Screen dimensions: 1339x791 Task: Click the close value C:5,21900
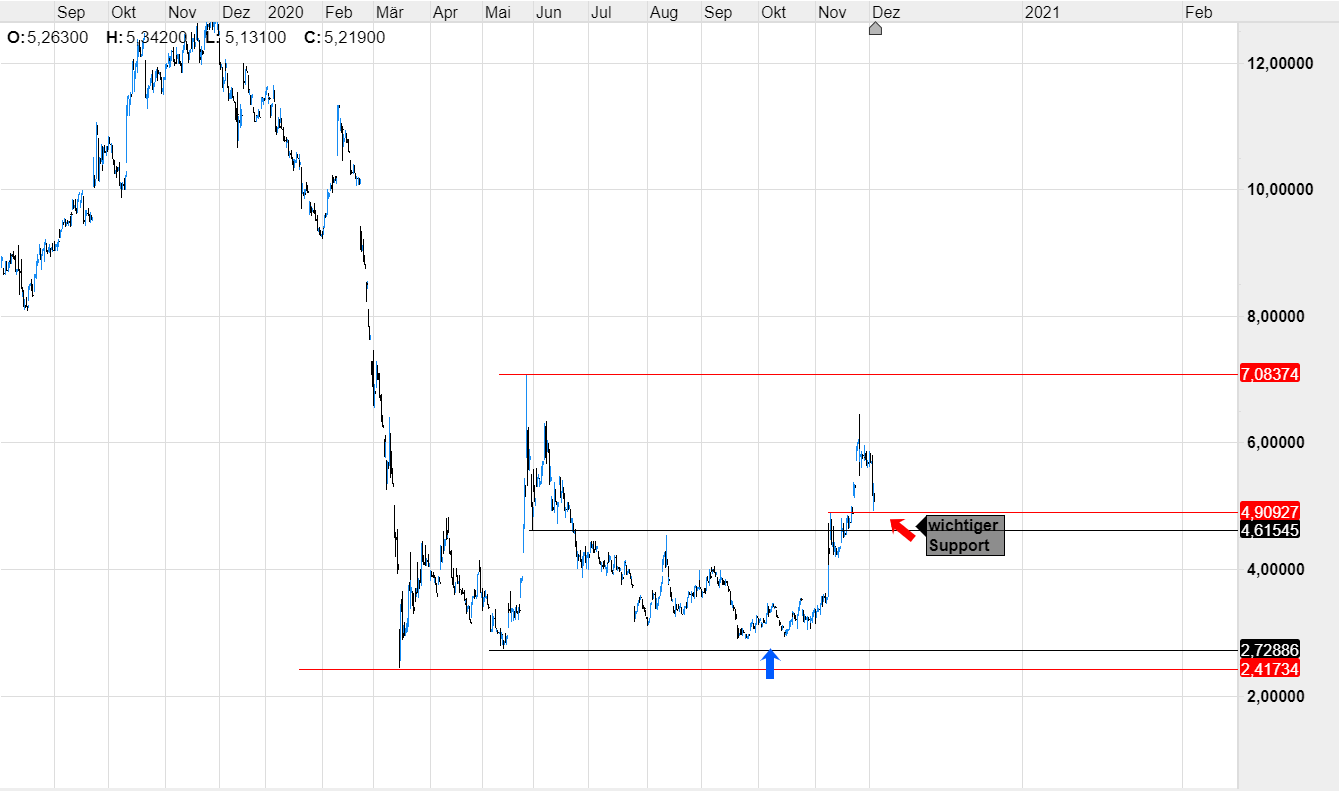pyautogui.click(x=345, y=37)
